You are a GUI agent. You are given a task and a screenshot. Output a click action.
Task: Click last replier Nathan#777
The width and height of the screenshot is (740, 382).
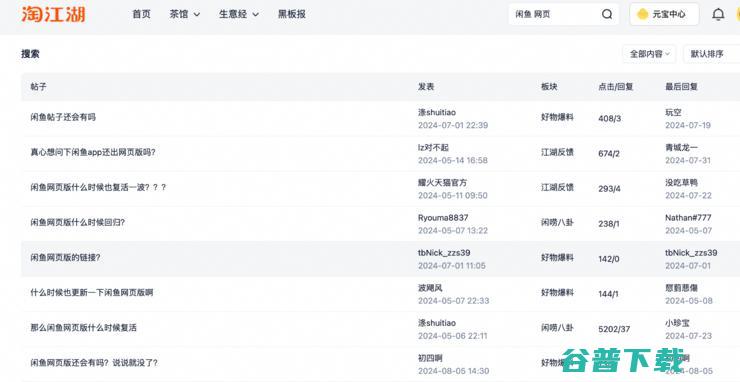[688, 218]
